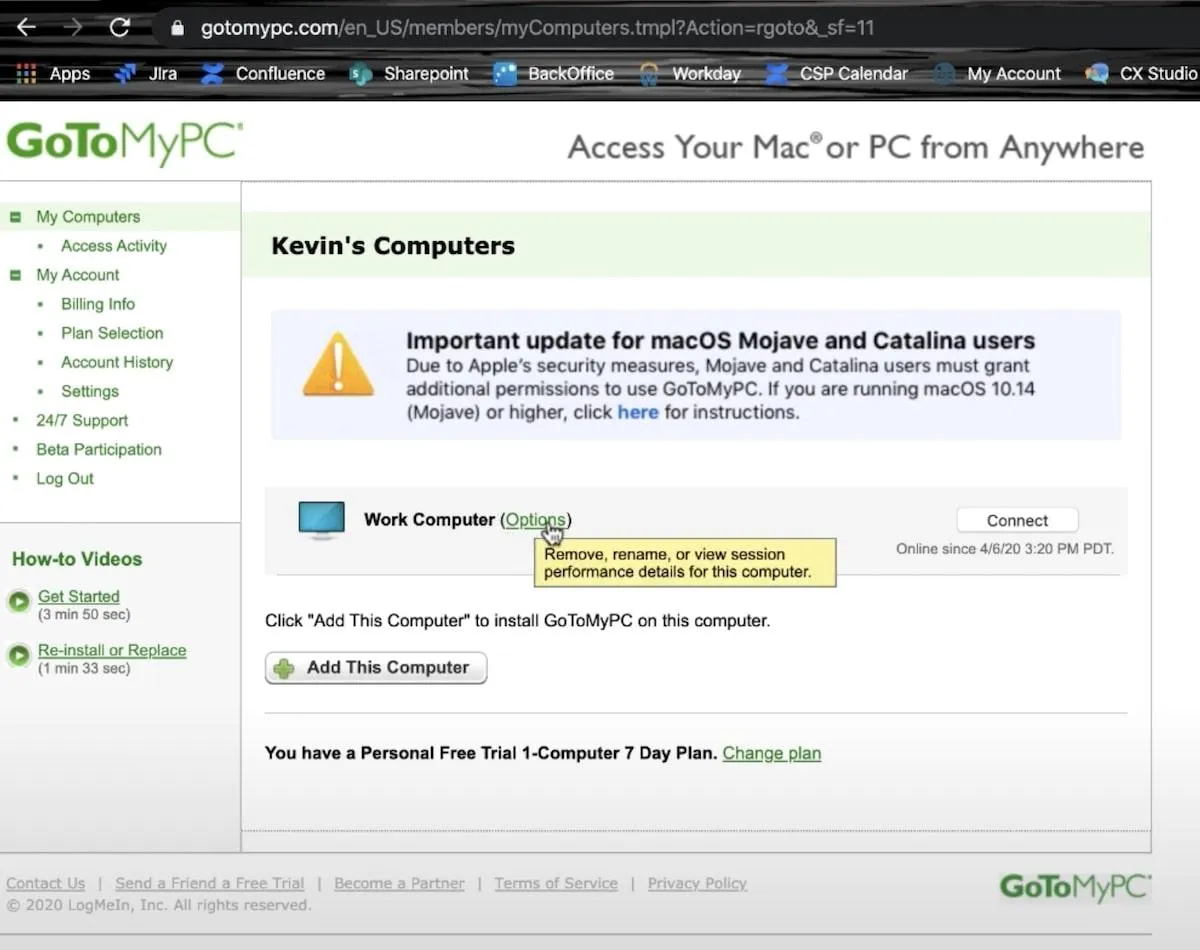Open the Confluence bookmark

(x=263, y=73)
